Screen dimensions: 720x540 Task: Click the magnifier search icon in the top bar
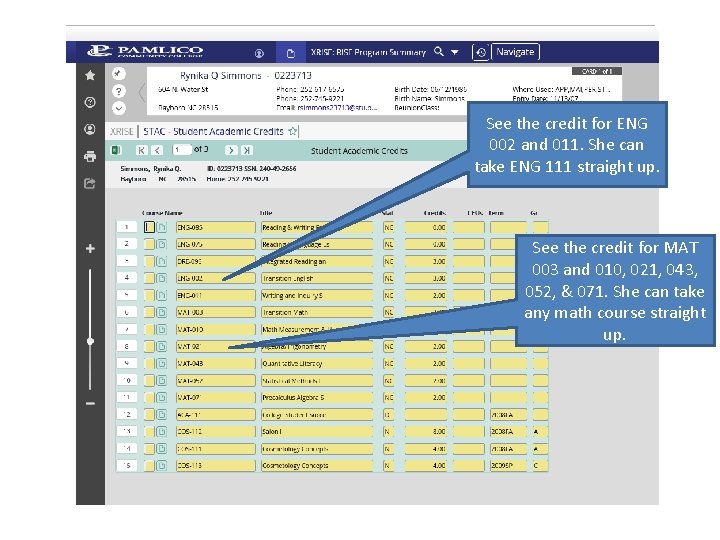(x=439, y=51)
